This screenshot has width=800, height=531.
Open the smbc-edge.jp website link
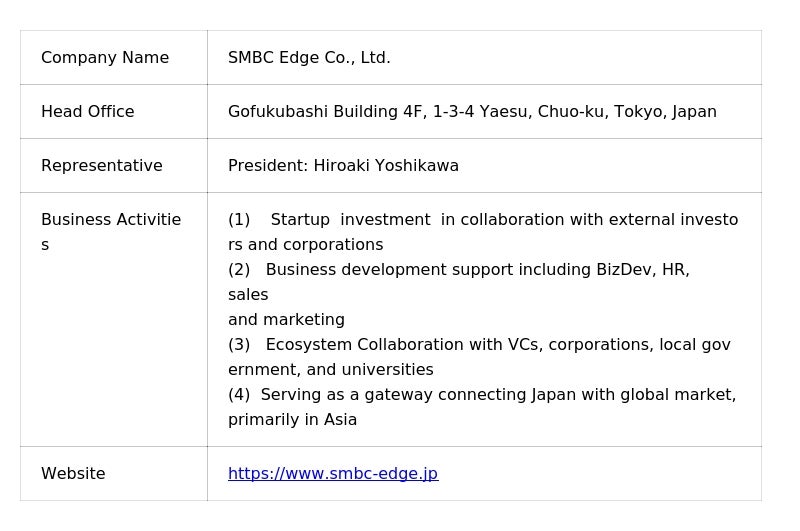pyautogui.click(x=332, y=474)
